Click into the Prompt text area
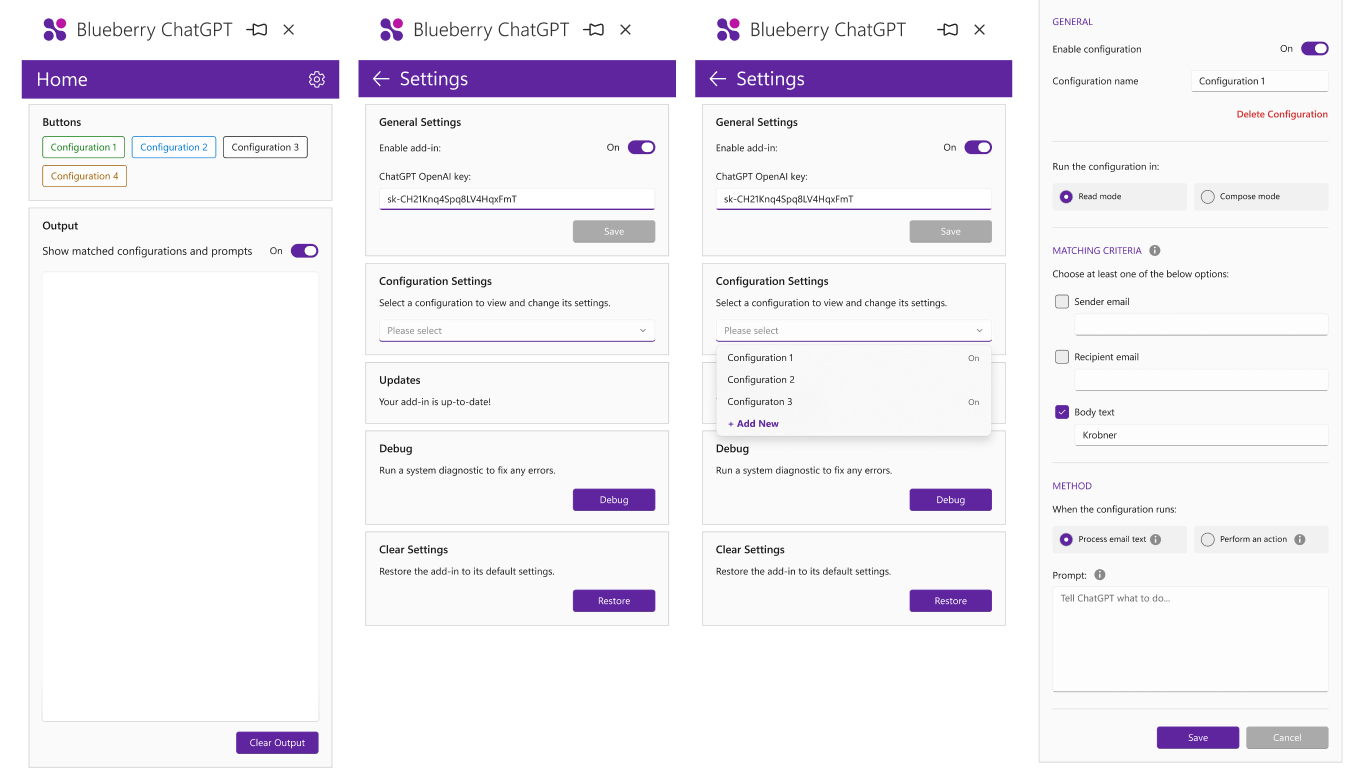 coord(1190,638)
